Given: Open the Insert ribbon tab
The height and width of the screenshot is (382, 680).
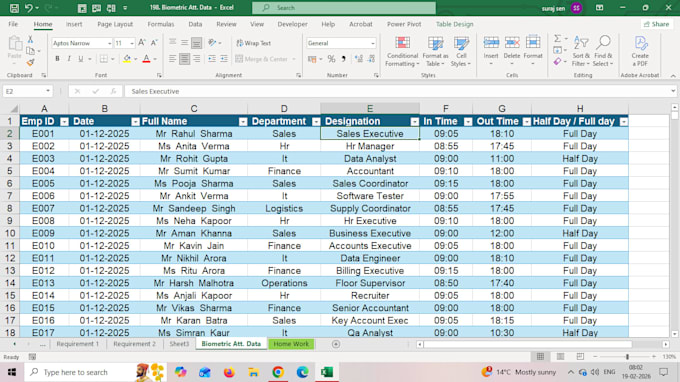Looking at the screenshot, I should 74,24.
